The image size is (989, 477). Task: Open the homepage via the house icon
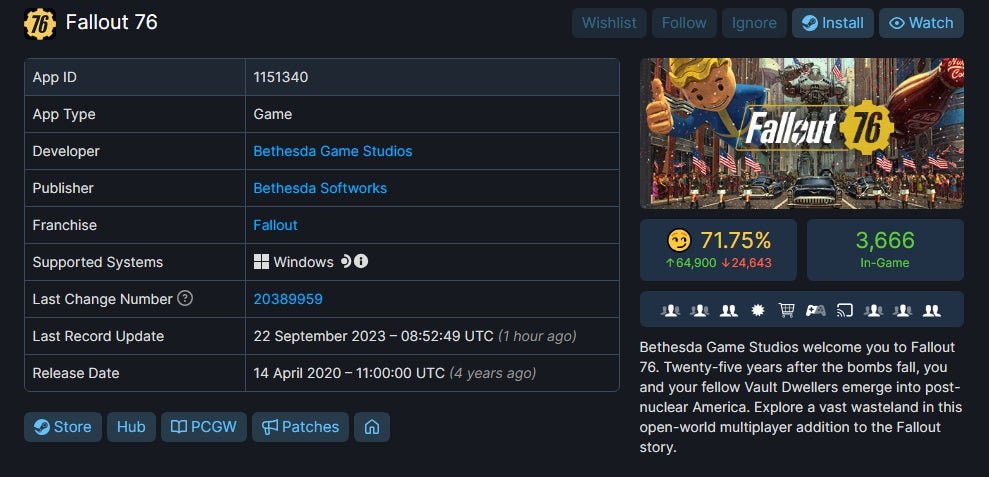[372, 427]
